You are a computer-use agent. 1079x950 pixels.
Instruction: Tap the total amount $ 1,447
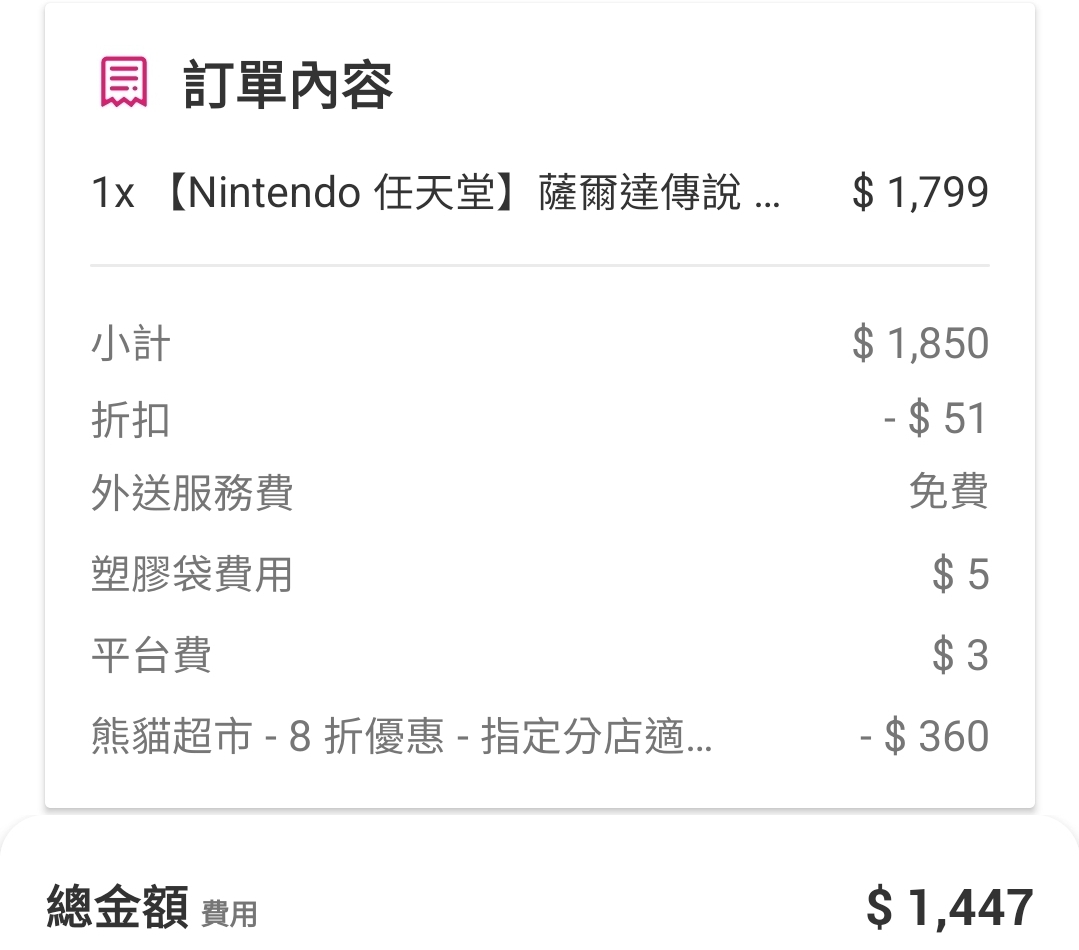coord(949,908)
